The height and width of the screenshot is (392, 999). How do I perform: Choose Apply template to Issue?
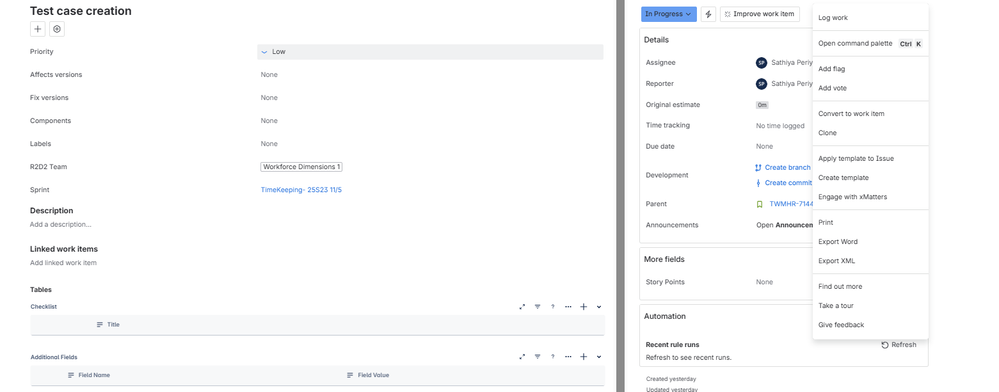(x=870, y=158)
